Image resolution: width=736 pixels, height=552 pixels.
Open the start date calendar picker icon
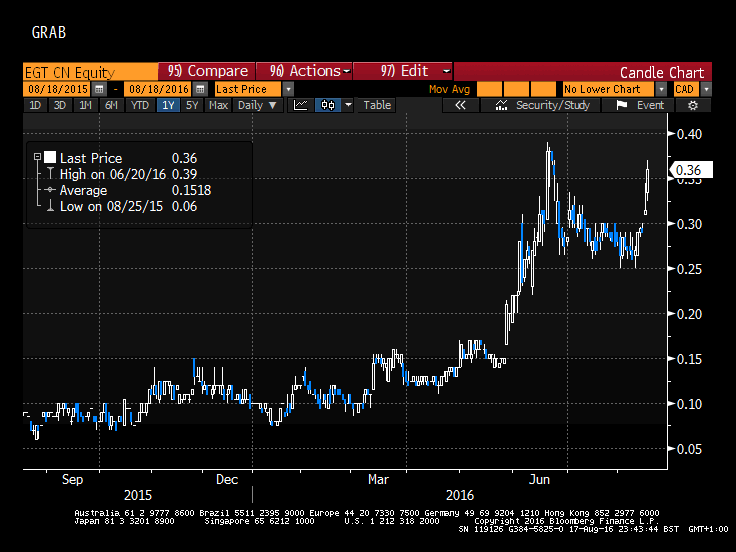click(x=99, y=89)
